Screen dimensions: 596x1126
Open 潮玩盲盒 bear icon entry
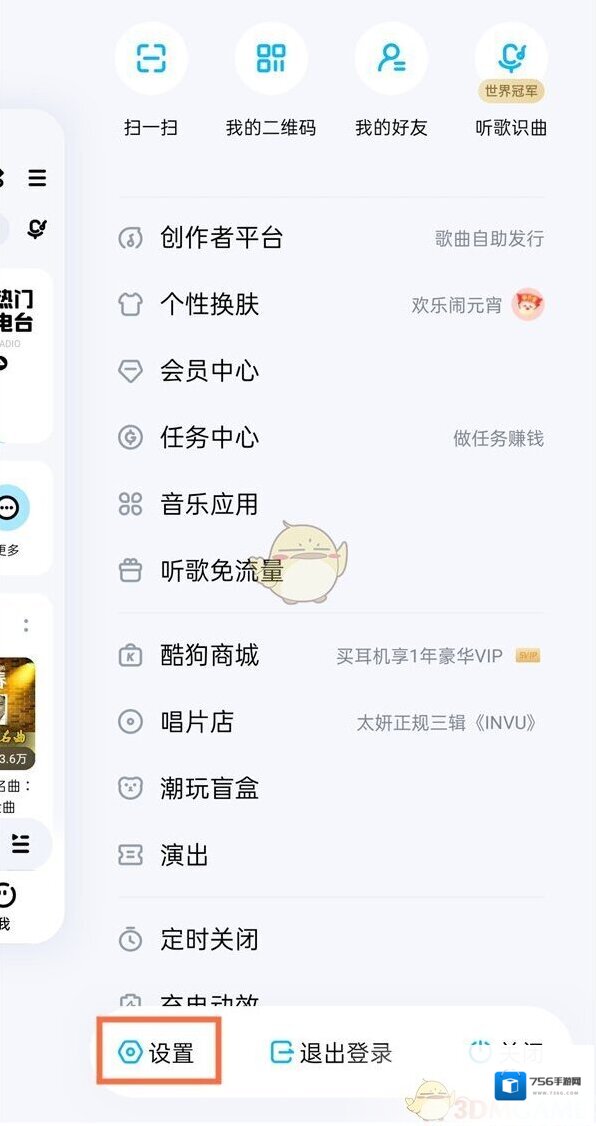(331, 788)
